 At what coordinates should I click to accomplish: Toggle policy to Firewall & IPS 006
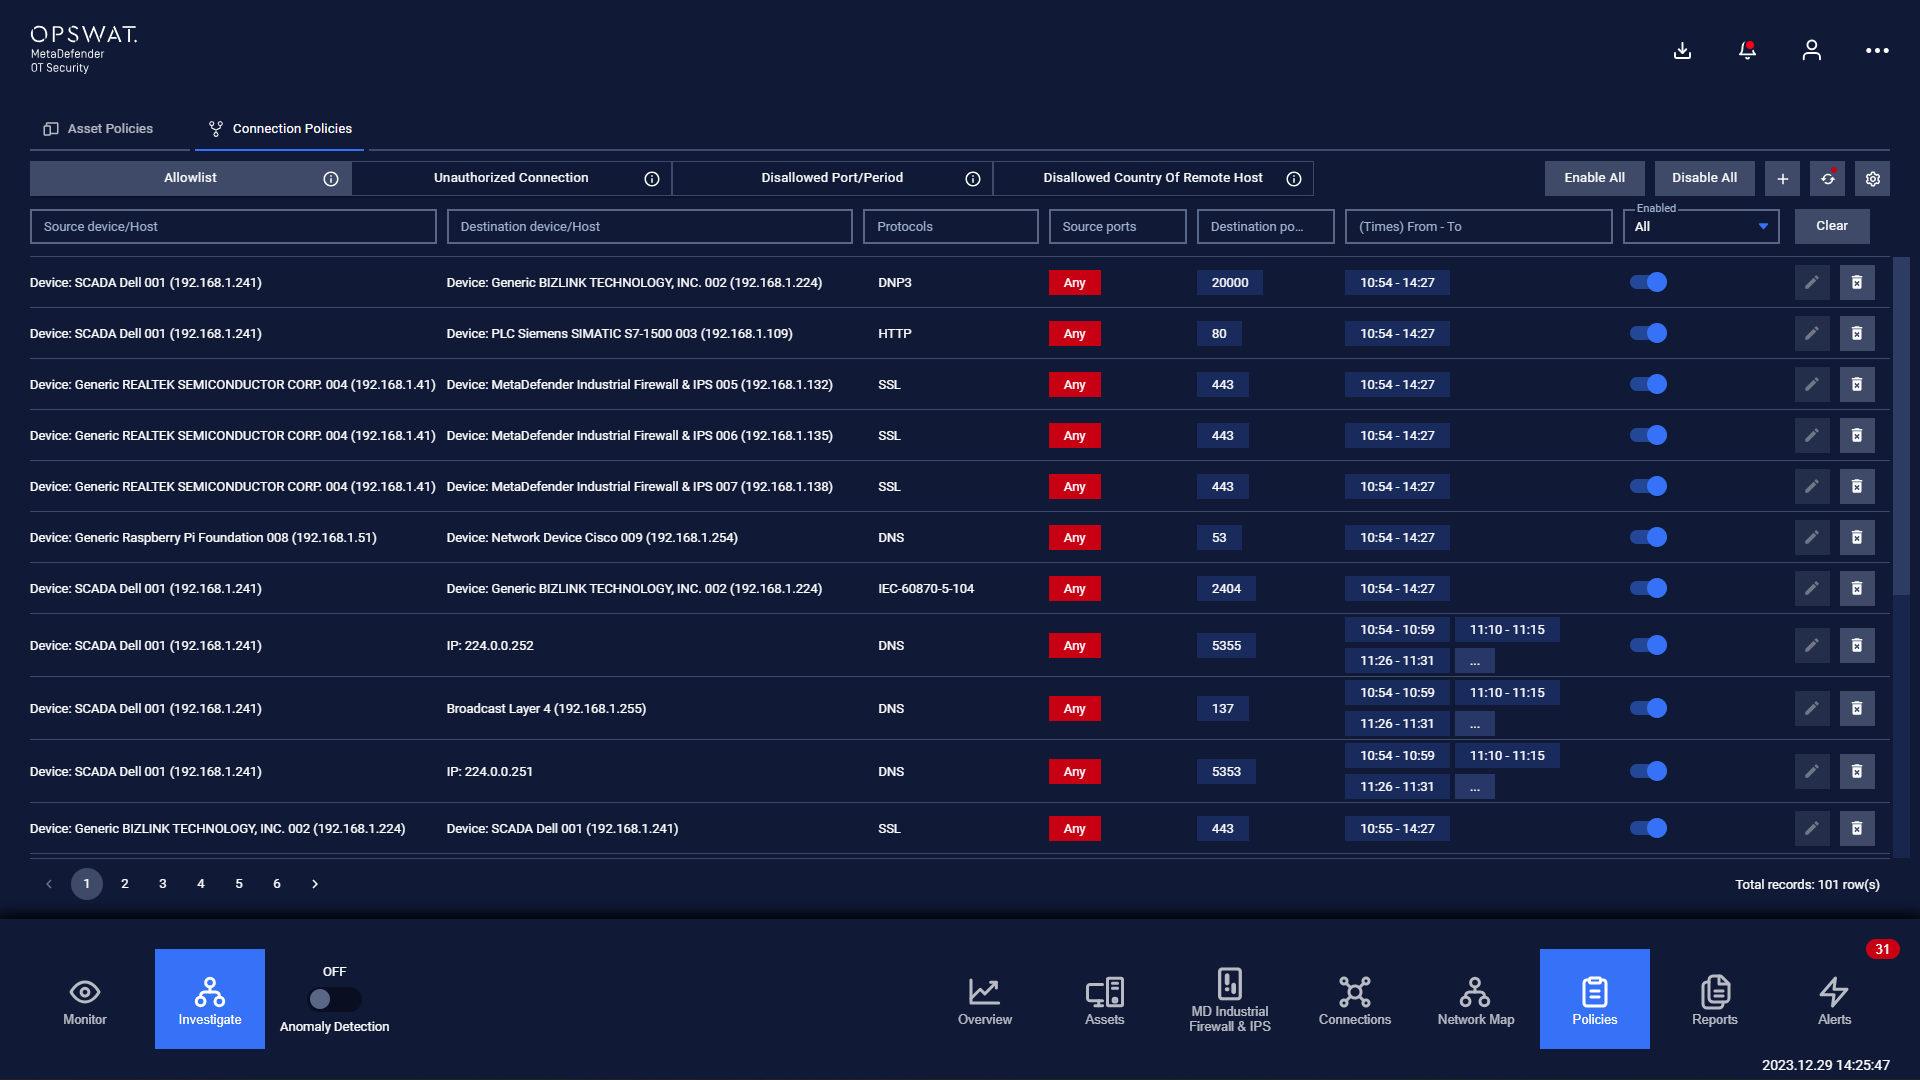click(x=1648, y=436)
